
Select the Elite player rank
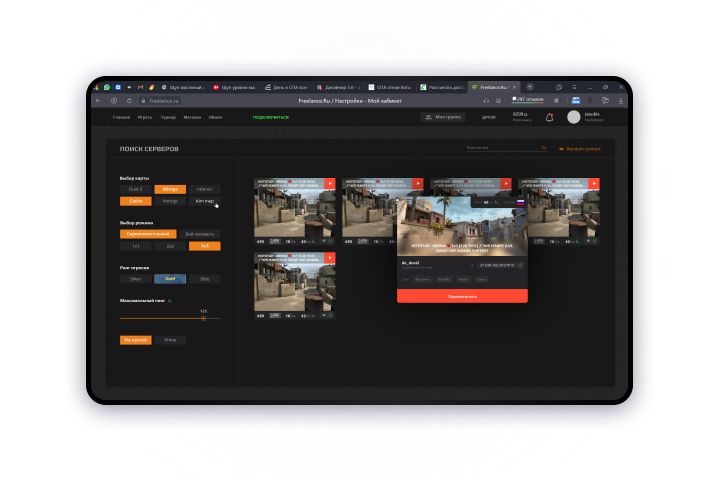click(205, 279)
